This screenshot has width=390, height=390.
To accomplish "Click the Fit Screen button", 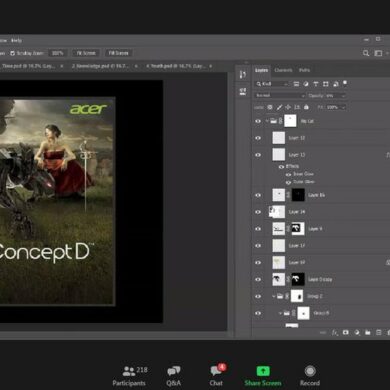I will click(86, 53).
